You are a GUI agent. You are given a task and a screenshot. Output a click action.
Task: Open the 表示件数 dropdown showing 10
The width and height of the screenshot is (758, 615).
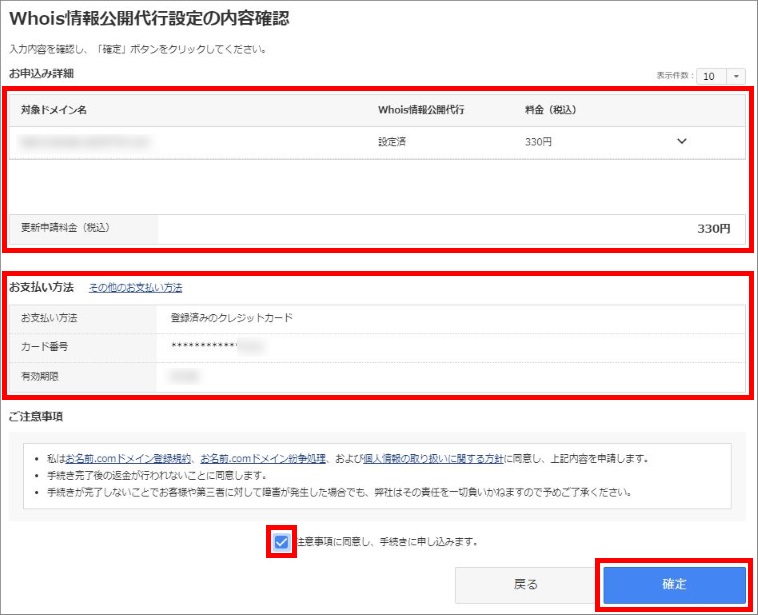[720, 76]
